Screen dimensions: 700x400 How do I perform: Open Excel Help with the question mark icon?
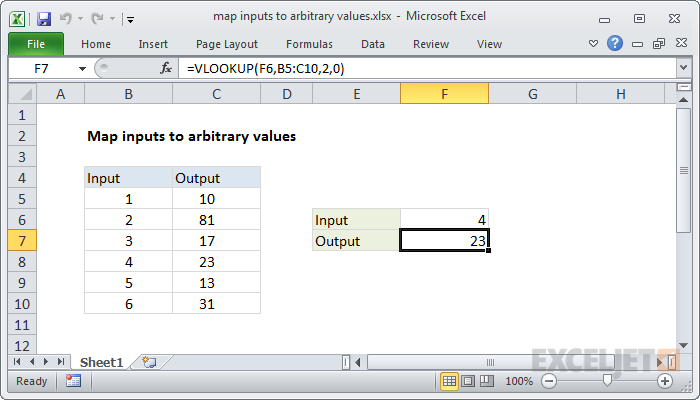coord(615,44)
